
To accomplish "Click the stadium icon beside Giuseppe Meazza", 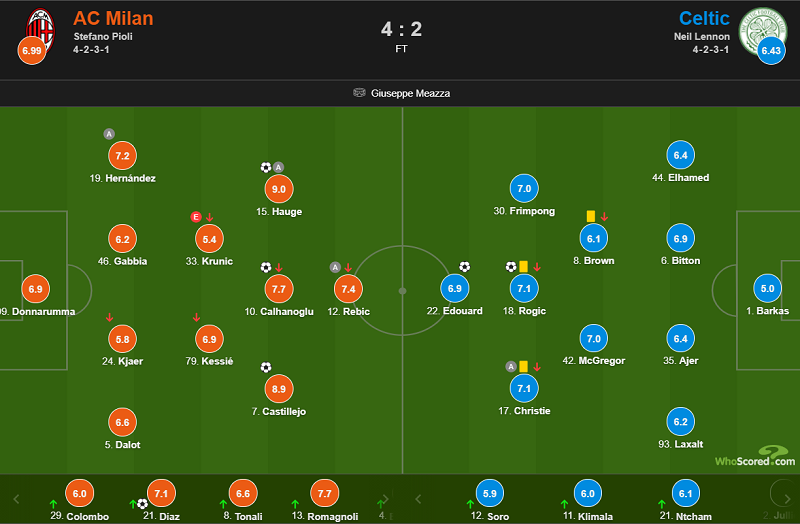I will 359,93.
